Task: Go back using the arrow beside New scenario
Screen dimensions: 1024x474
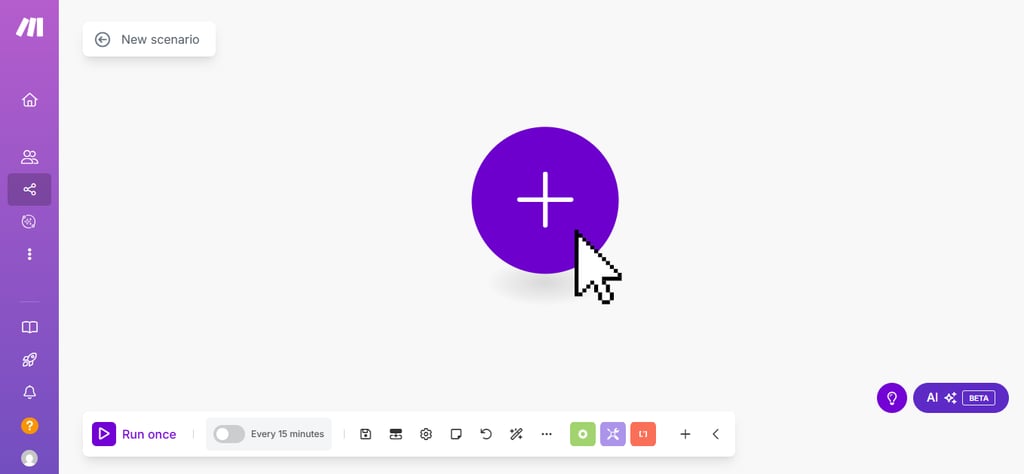Action: [103, 40]
